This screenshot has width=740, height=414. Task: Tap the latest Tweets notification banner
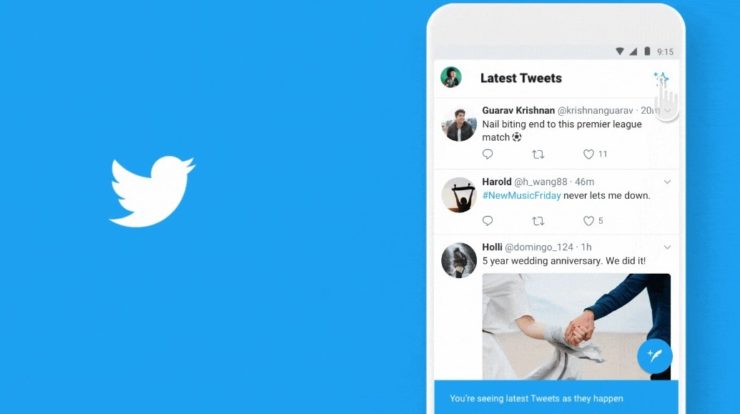click(556, 397)
